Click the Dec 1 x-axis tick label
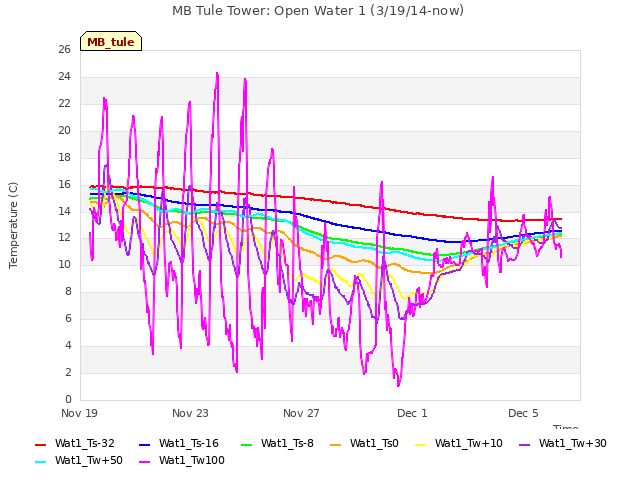Image resolution: width=640 pixels, height=480 pixels. [412, 413]
